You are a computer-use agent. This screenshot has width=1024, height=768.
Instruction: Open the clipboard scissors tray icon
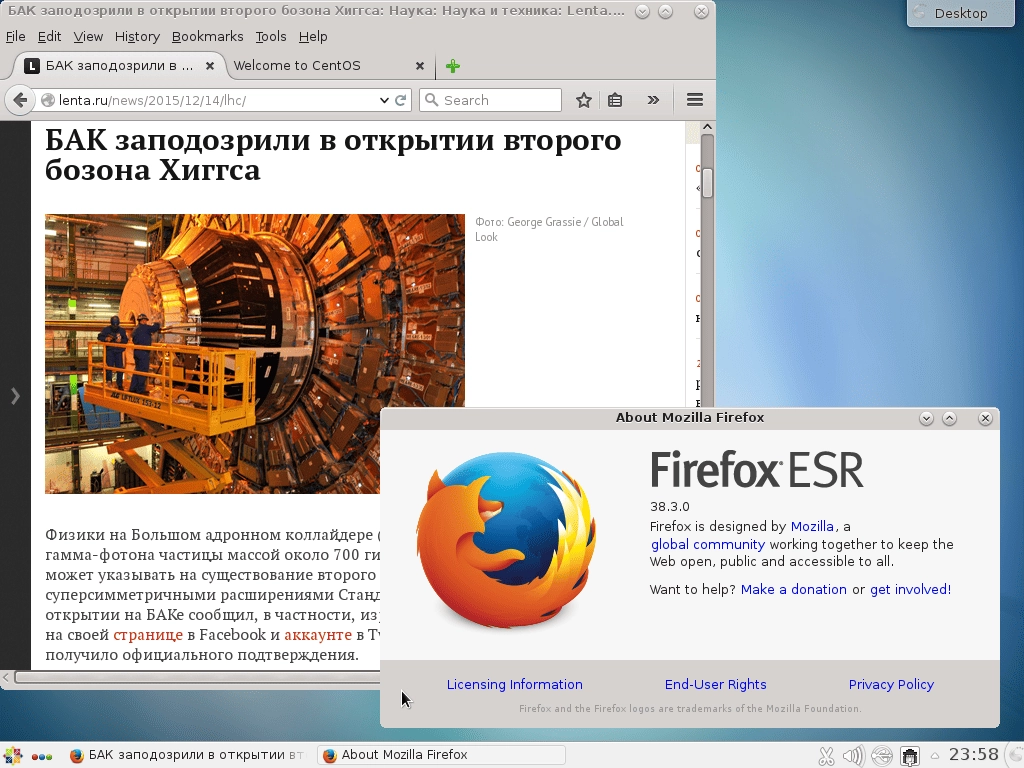826,756
